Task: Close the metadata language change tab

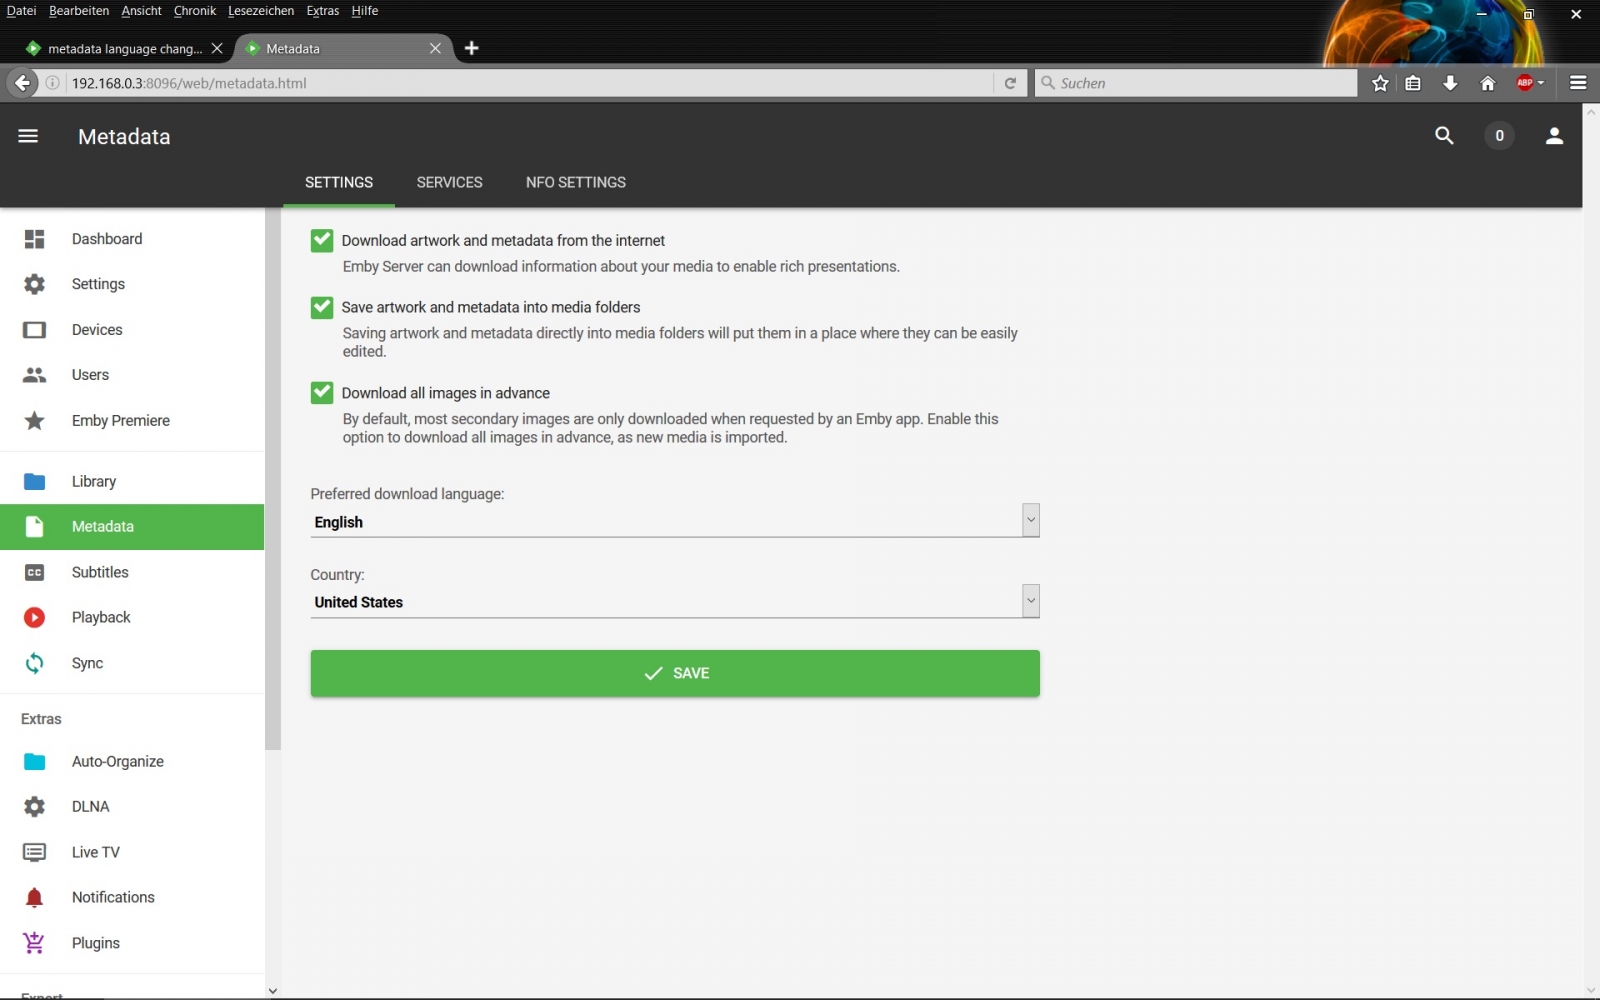Action: pos(217,48)
